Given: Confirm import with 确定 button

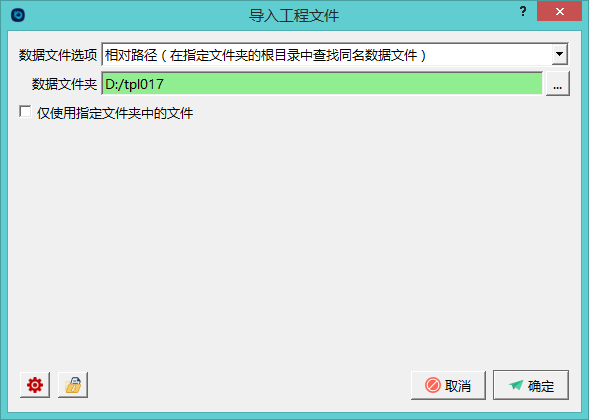Looking at the screenshot, I should click(x=531, y=385).
